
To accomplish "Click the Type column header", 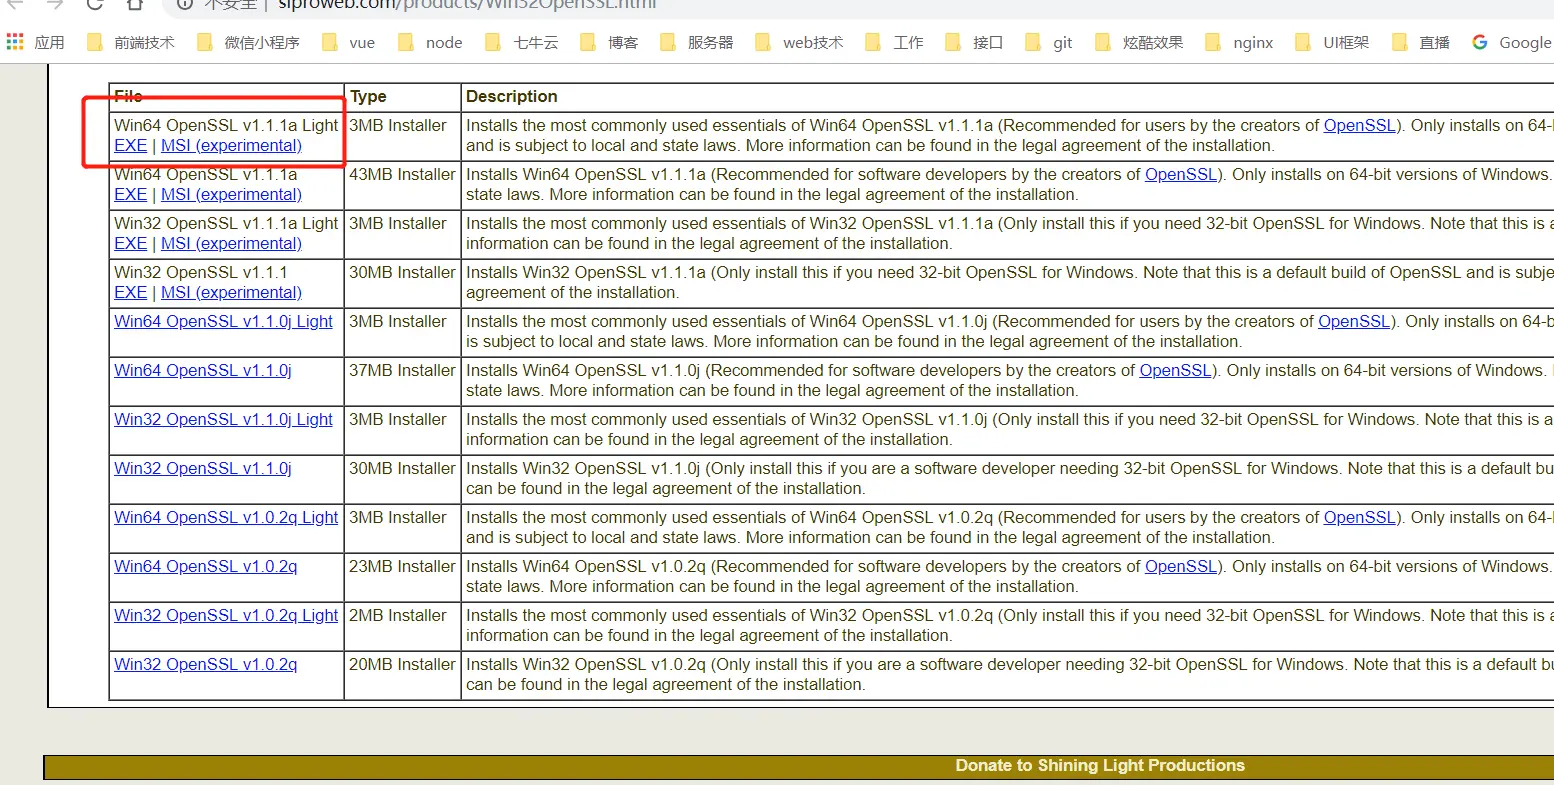I will pos(368,96).
